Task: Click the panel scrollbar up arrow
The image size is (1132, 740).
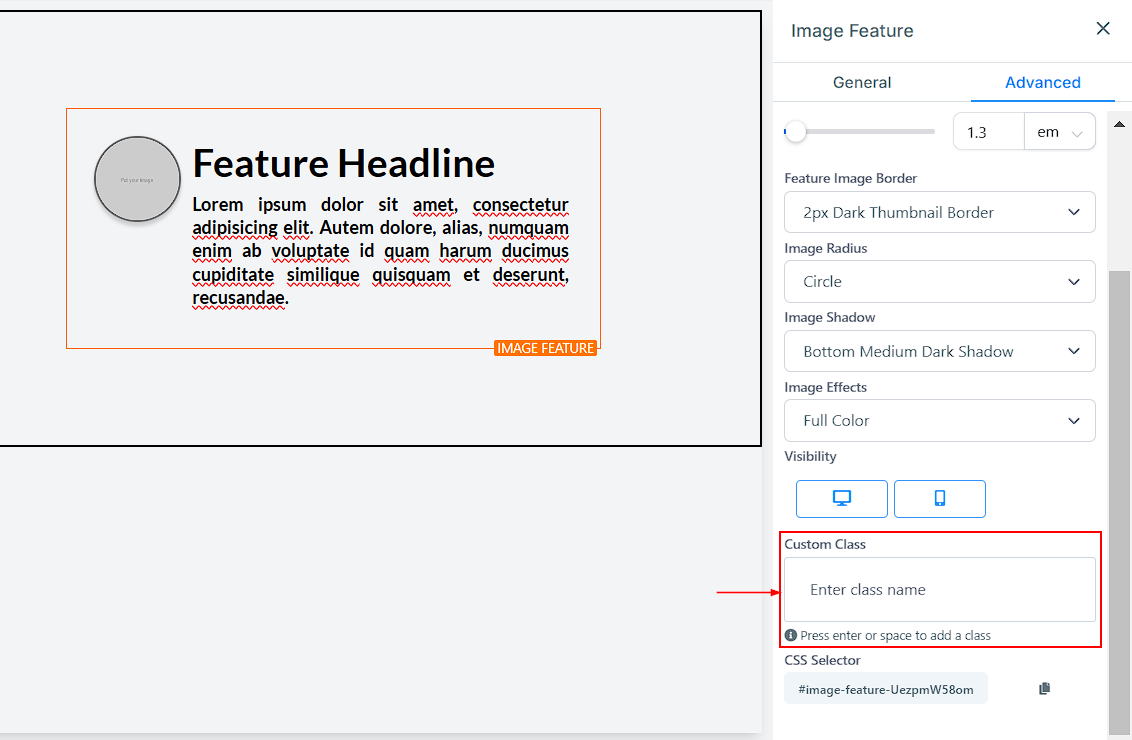Action: [1119, 123]
